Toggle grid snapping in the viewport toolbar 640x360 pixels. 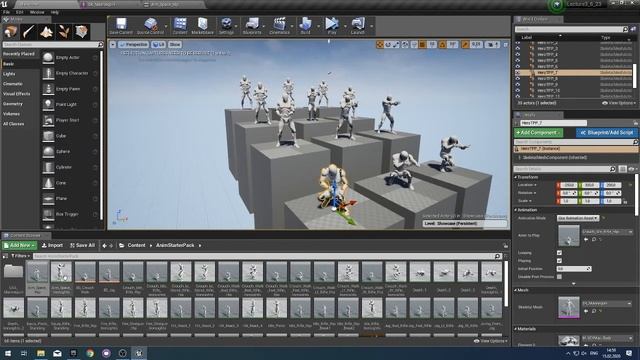tap(422, 44)
